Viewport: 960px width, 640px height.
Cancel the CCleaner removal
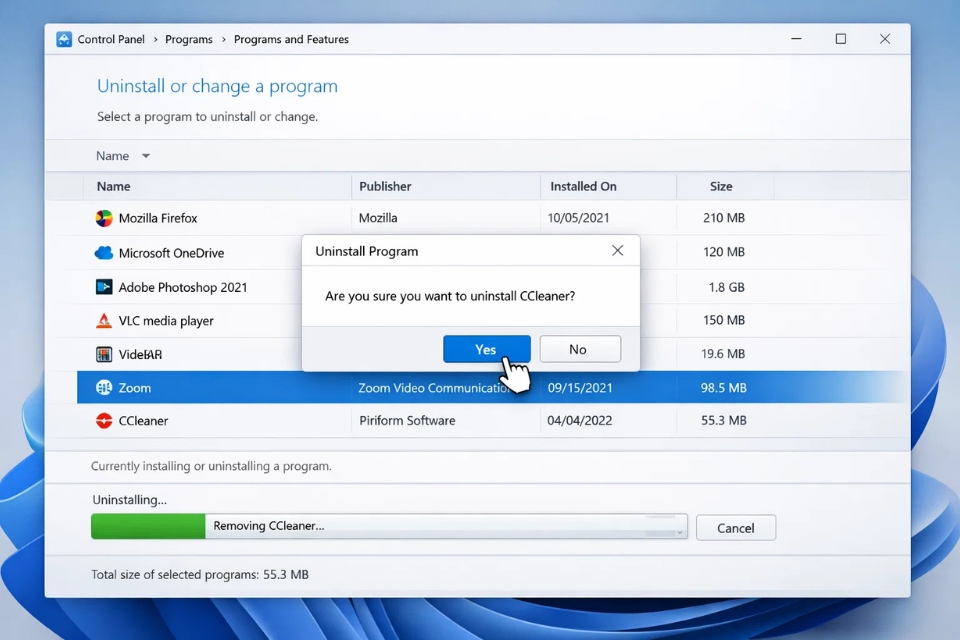click(x=736, y=527)
